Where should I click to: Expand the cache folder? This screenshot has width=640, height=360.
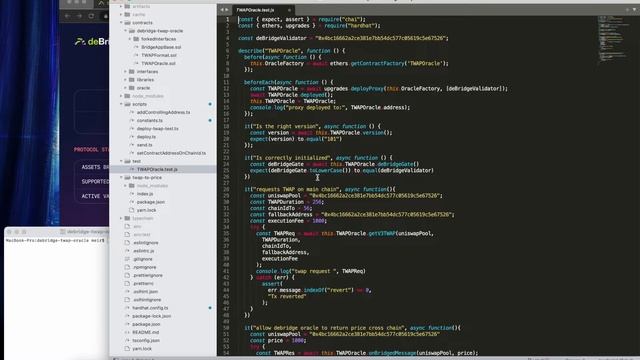pyautogui.click(x=121, y=14)
